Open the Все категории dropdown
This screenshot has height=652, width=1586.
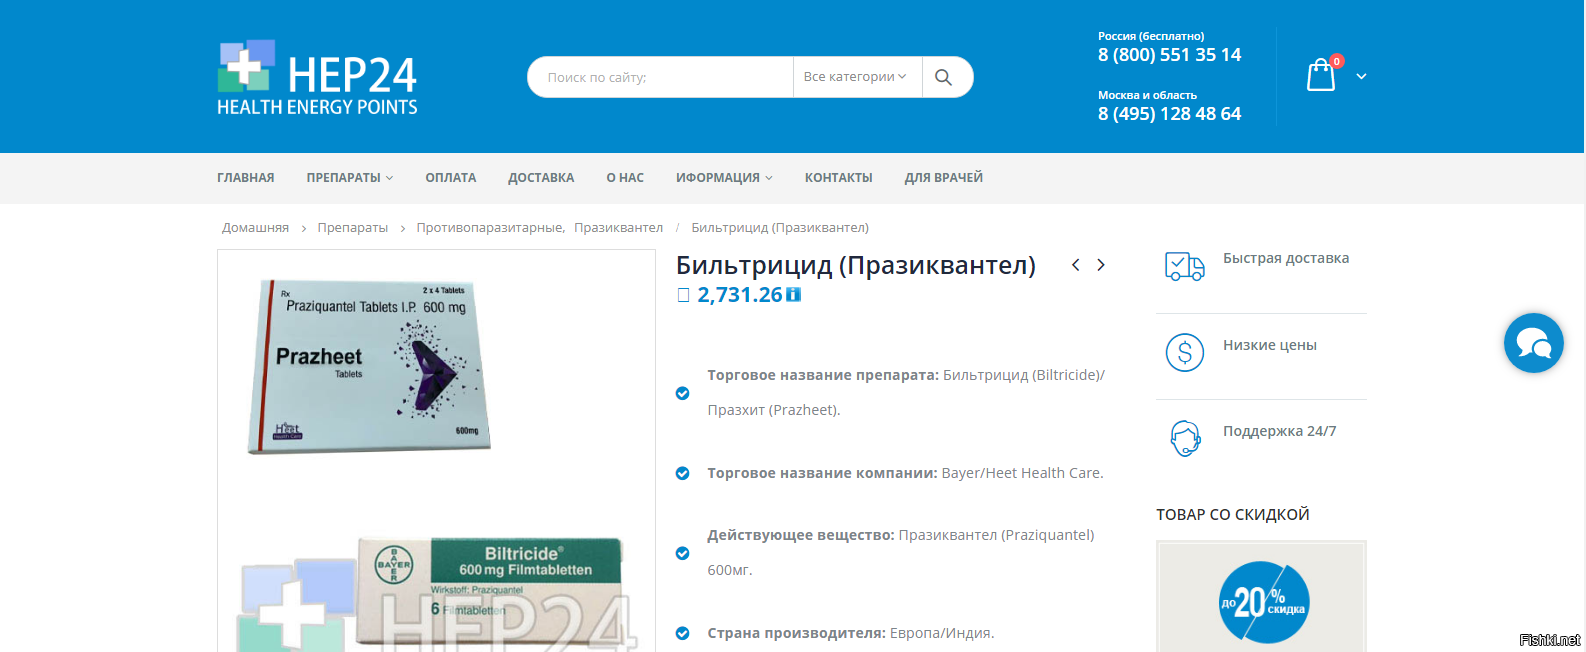coord(855,77)
